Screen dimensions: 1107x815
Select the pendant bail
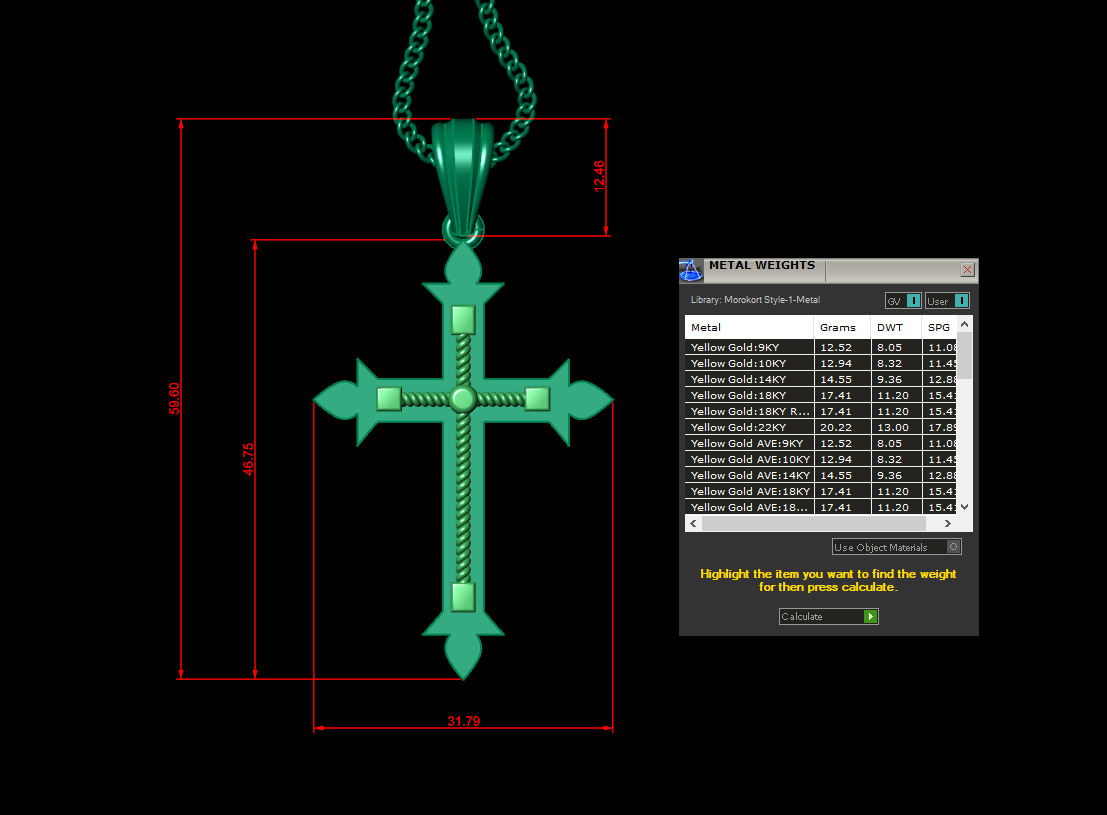[x=463, y=177]
